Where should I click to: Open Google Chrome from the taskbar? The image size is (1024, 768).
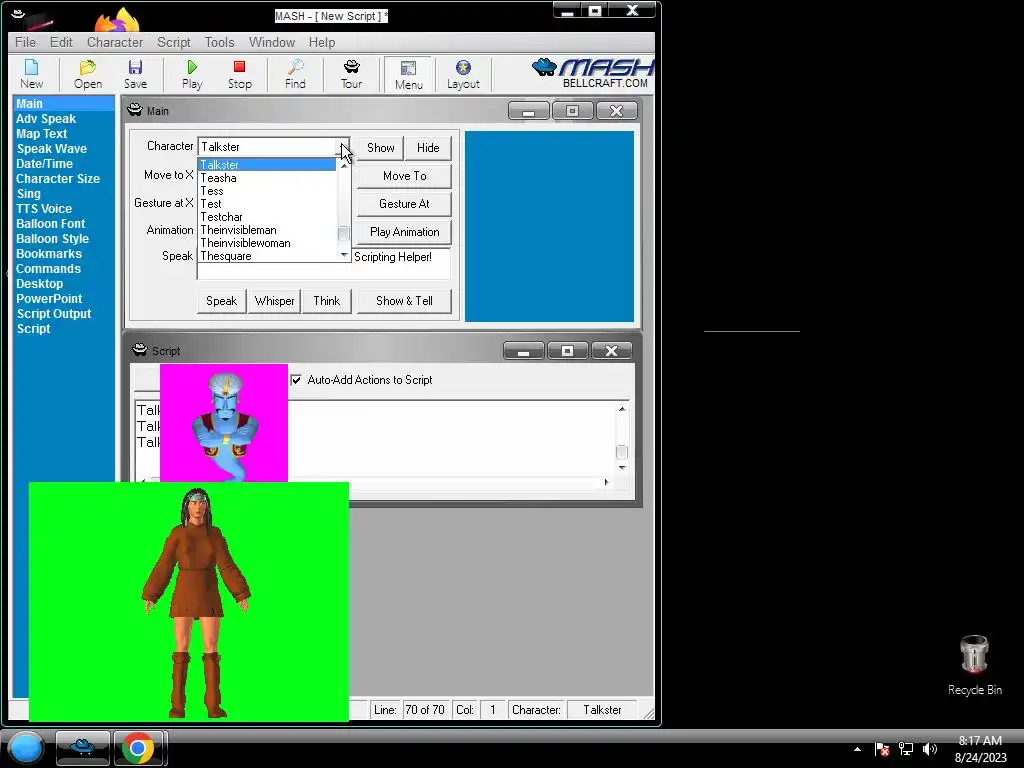138,747
